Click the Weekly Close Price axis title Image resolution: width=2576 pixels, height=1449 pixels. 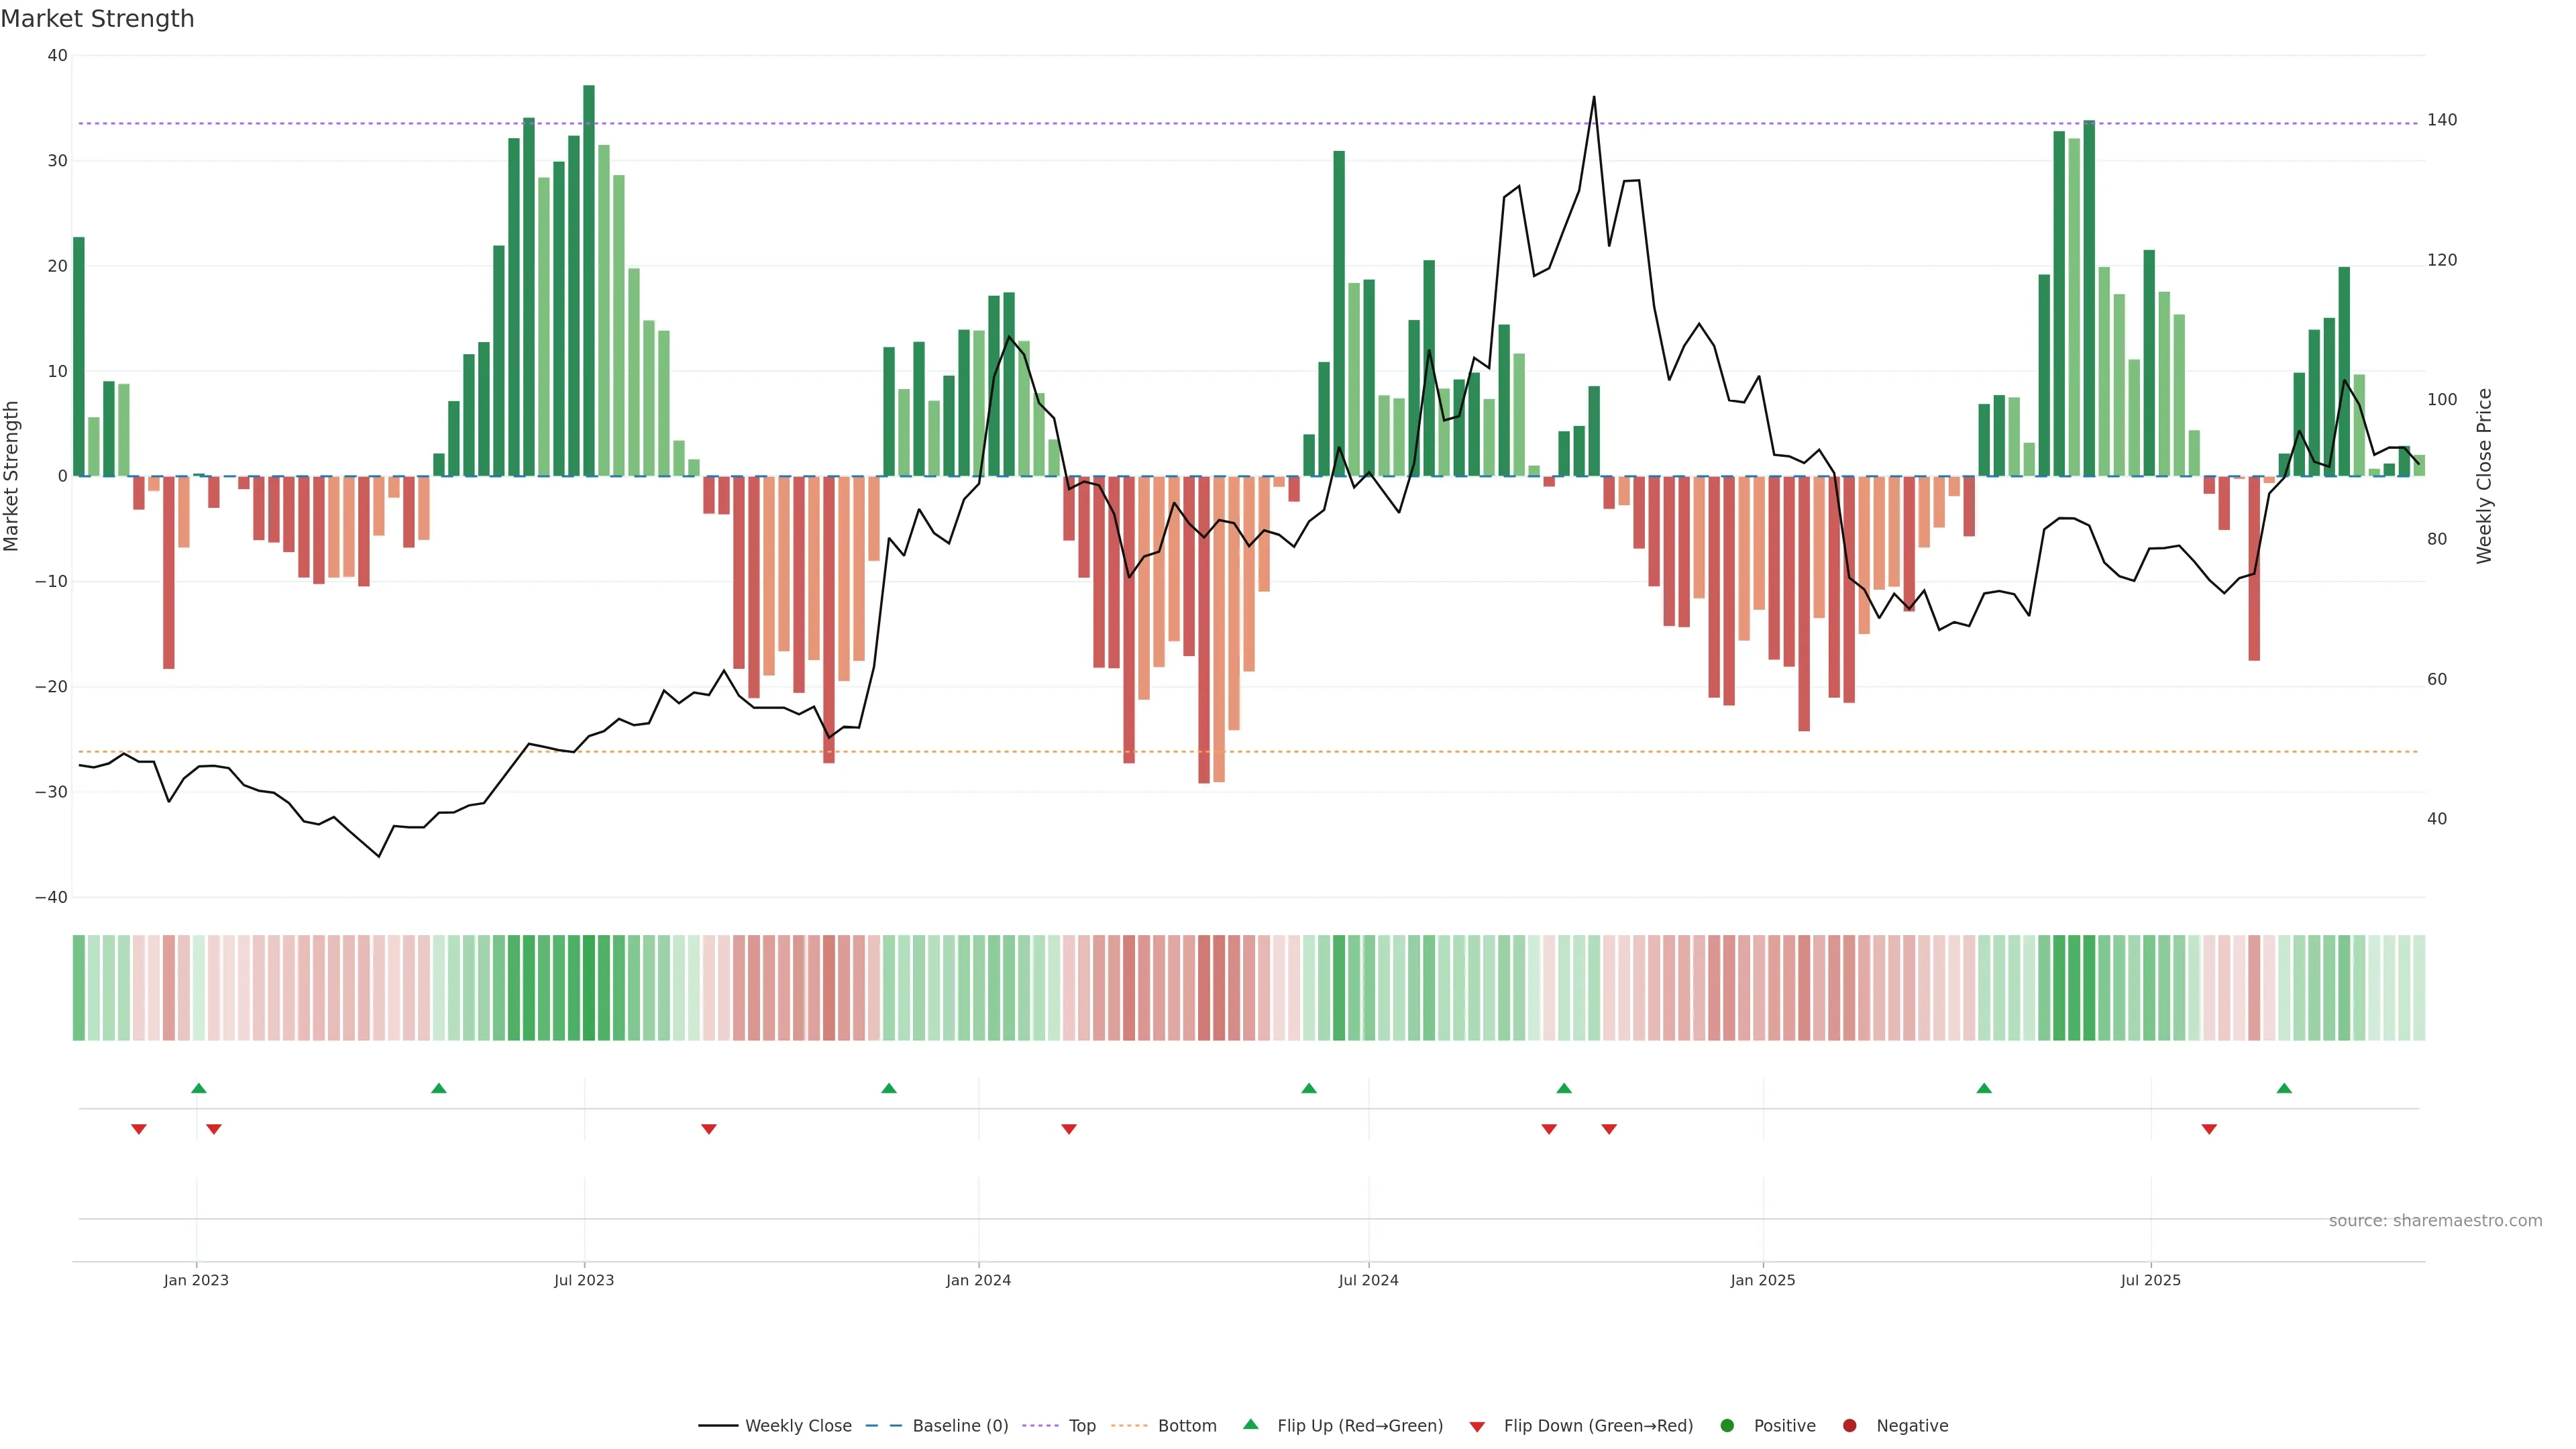pos(2484,476)
